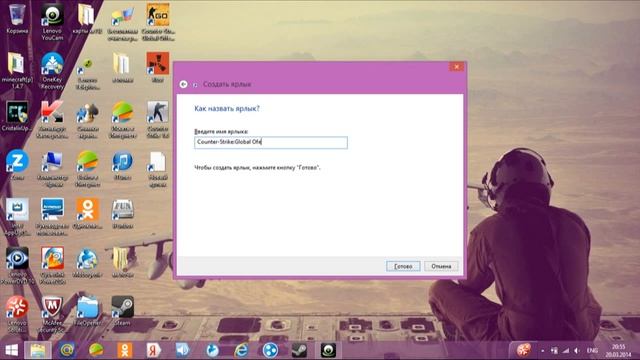The image size is (640, 360).
Task: Select the OneKey Recovery desktop icon
Action: click(52, 70)
